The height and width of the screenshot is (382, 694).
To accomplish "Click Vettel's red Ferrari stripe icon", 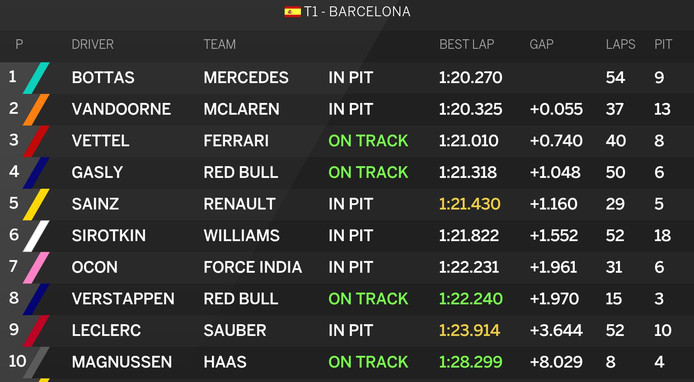I will click(x=36, y=141).
